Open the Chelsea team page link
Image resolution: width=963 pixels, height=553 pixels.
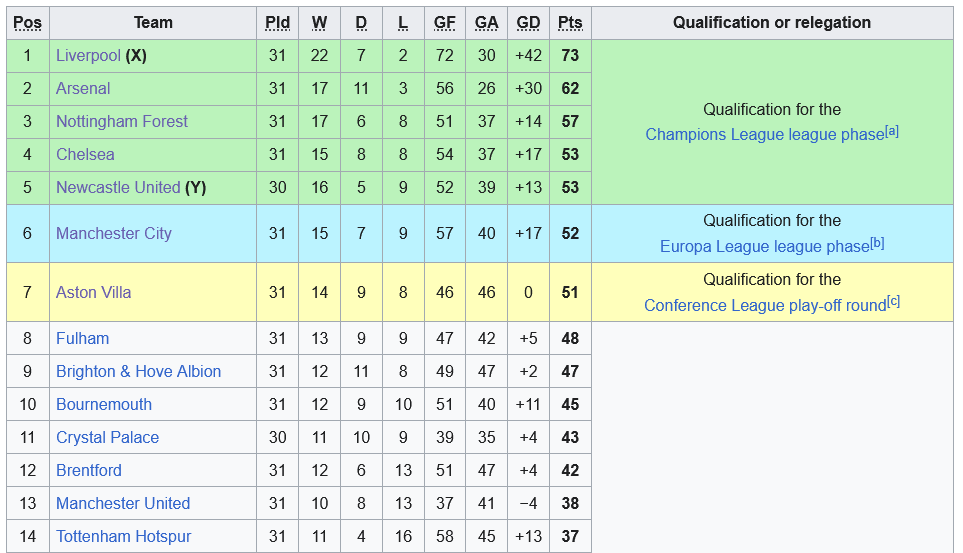point(85,154)
